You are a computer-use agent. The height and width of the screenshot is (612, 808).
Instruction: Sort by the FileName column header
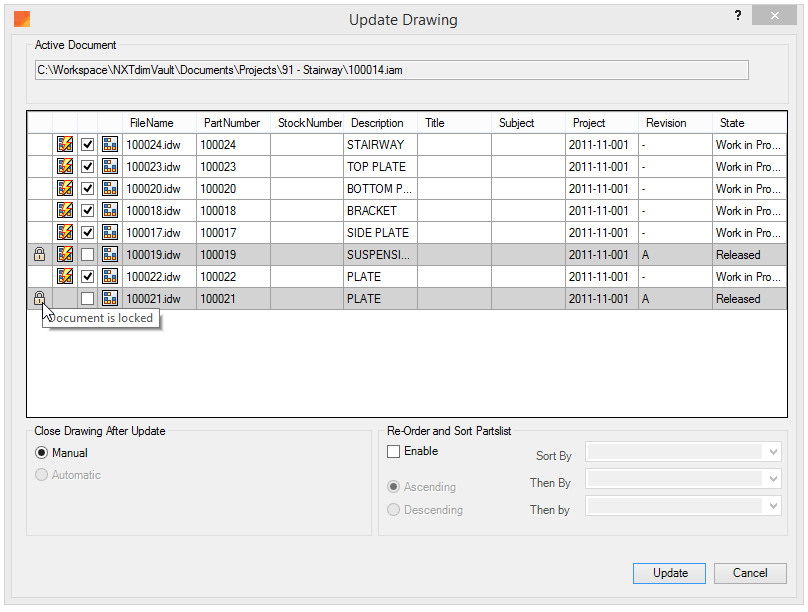pos(151,123)
